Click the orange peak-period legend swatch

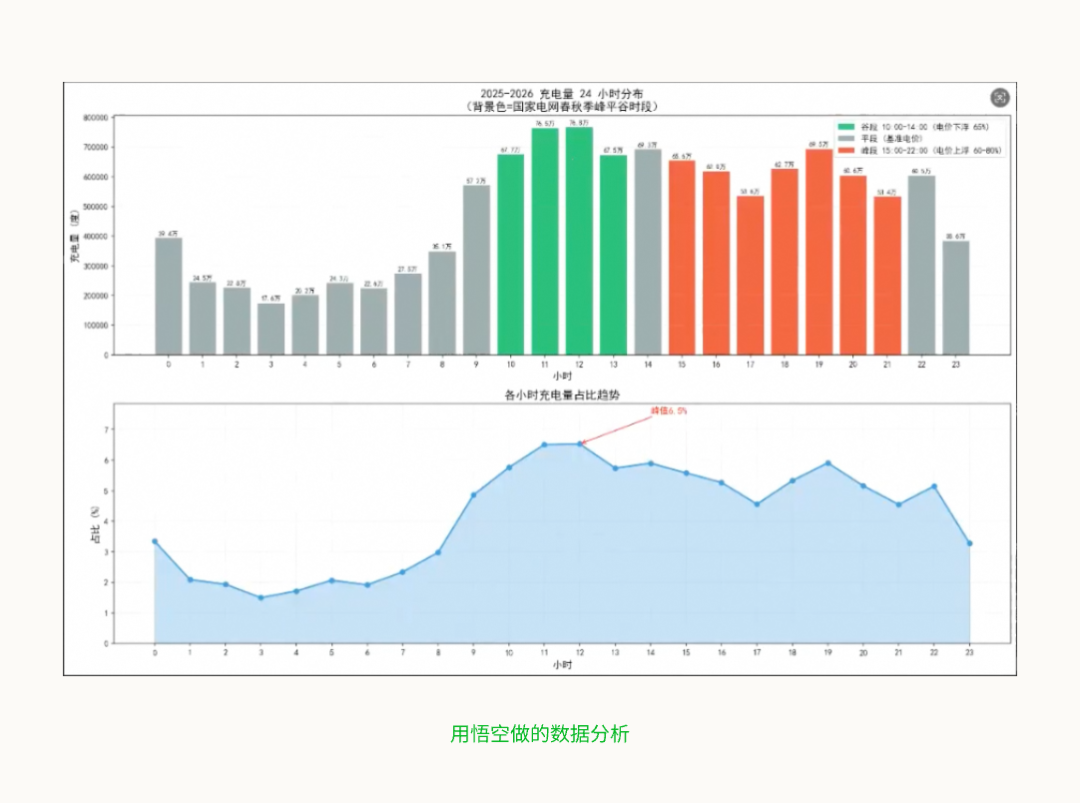click(847, 150)
